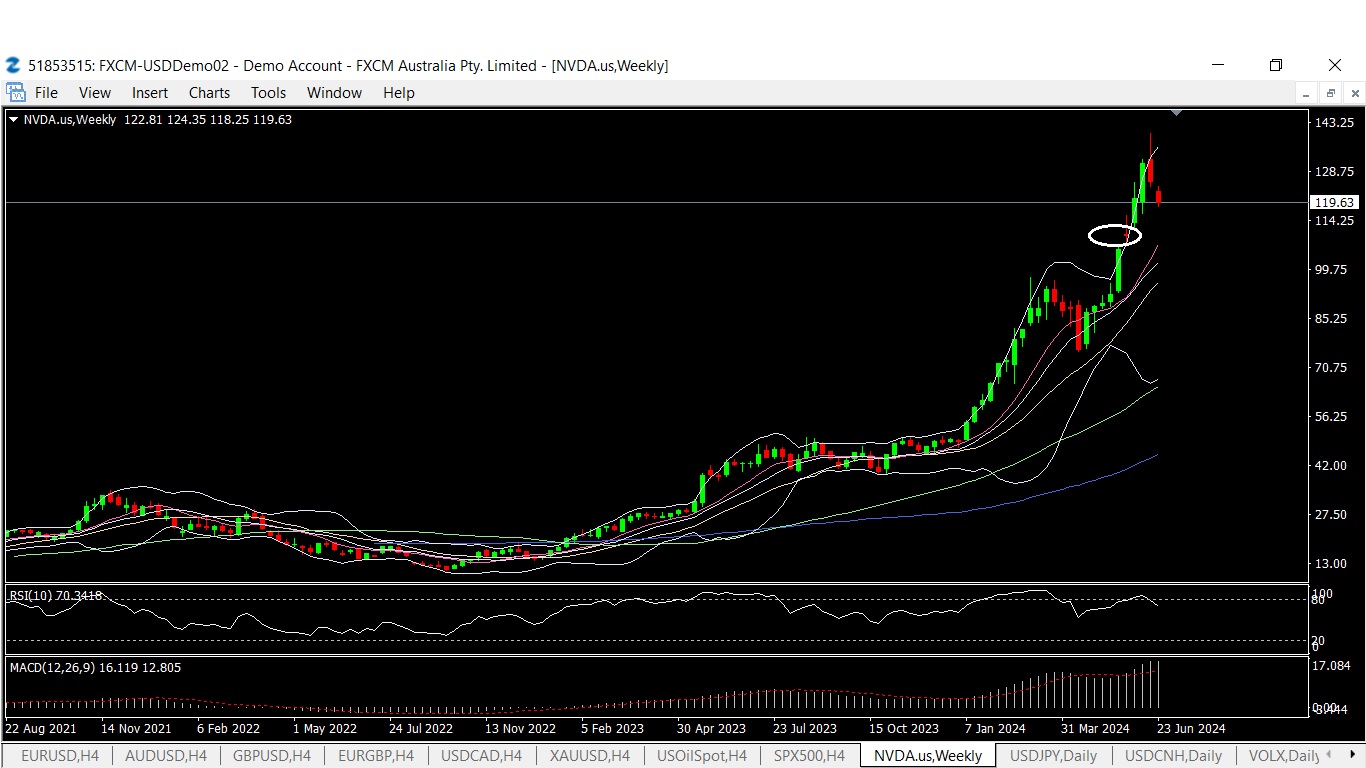Open the Charts menu

pos(209,93)
